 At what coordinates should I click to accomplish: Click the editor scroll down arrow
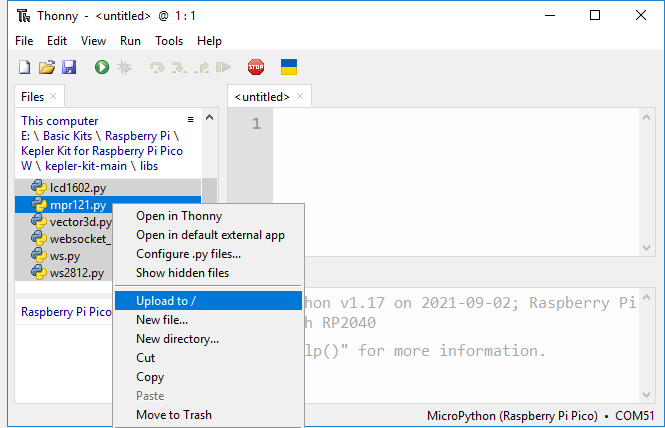point(646,247)
